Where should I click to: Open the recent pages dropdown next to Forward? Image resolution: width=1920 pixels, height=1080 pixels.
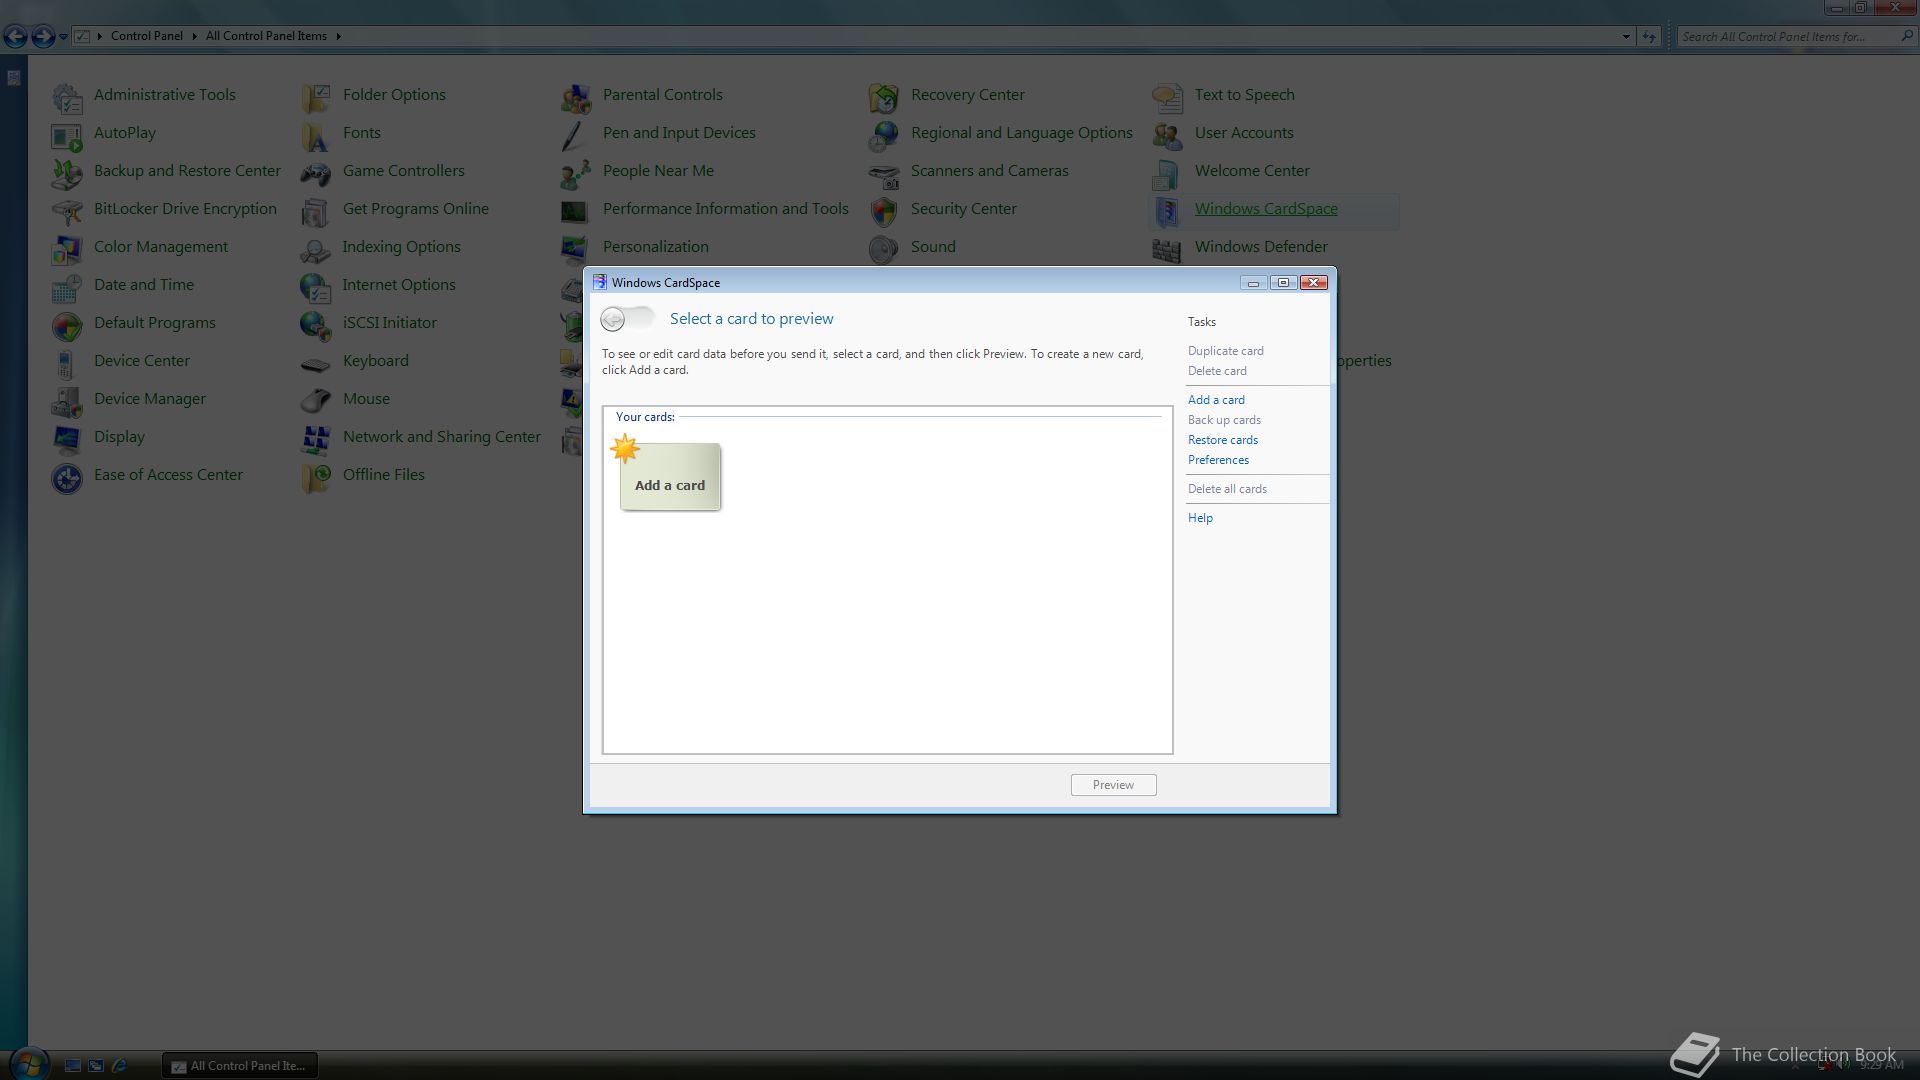pos(63,37)
